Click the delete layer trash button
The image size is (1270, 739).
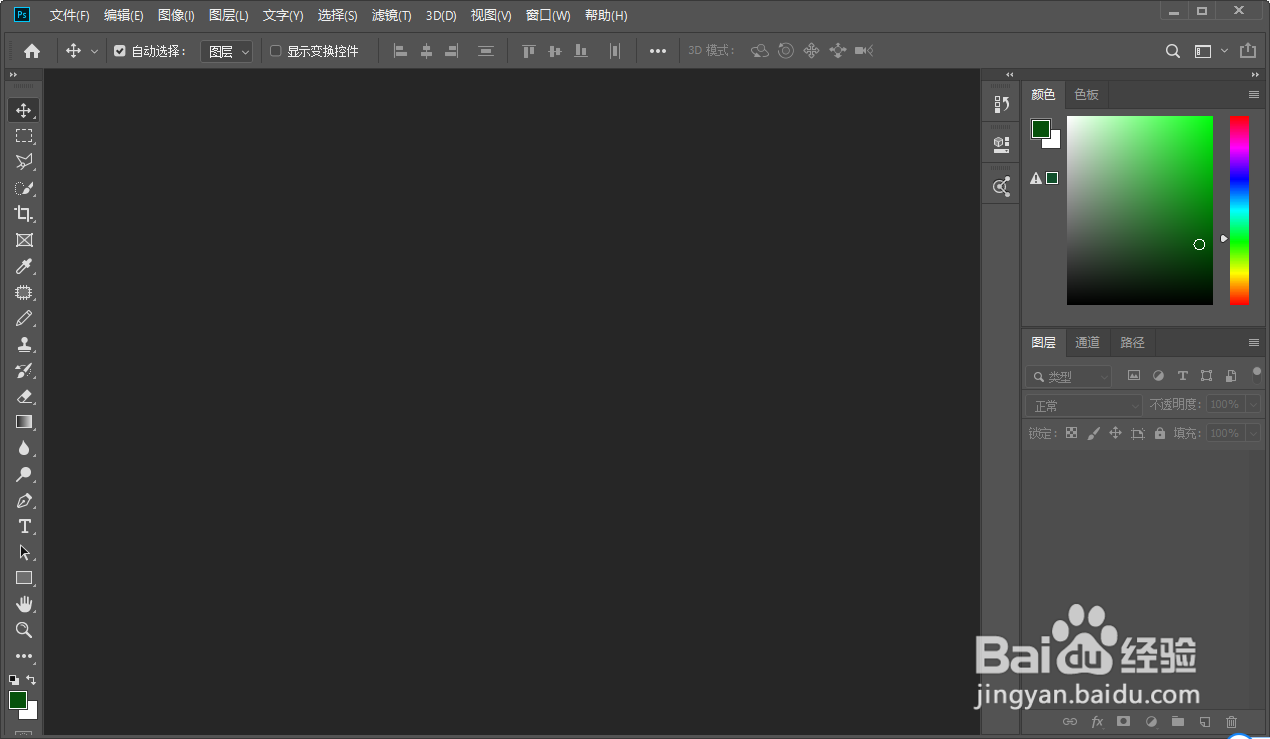point(1231,721)
